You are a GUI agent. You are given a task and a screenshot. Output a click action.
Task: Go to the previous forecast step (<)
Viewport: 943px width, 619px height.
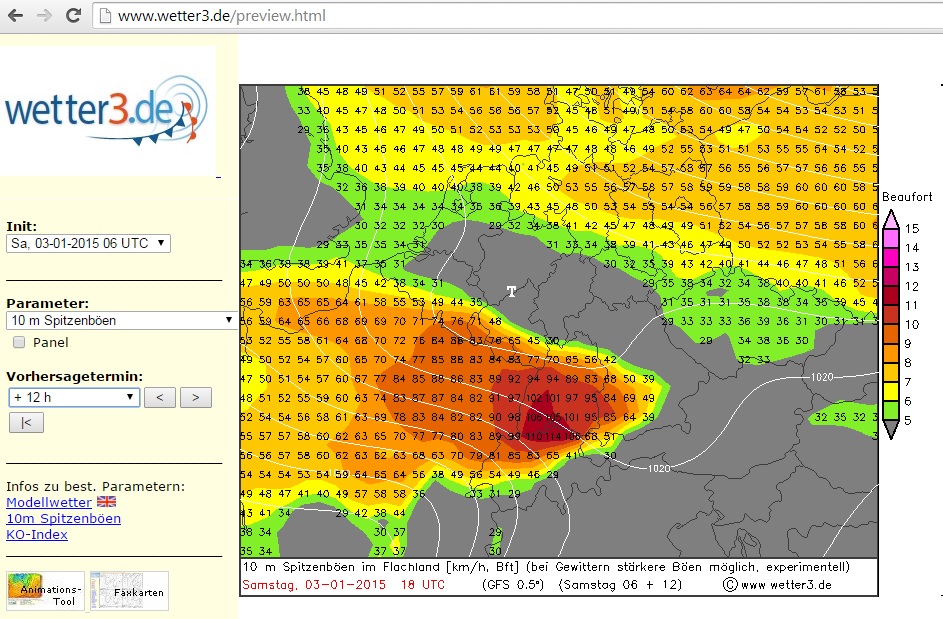click(x=159, y=397)
